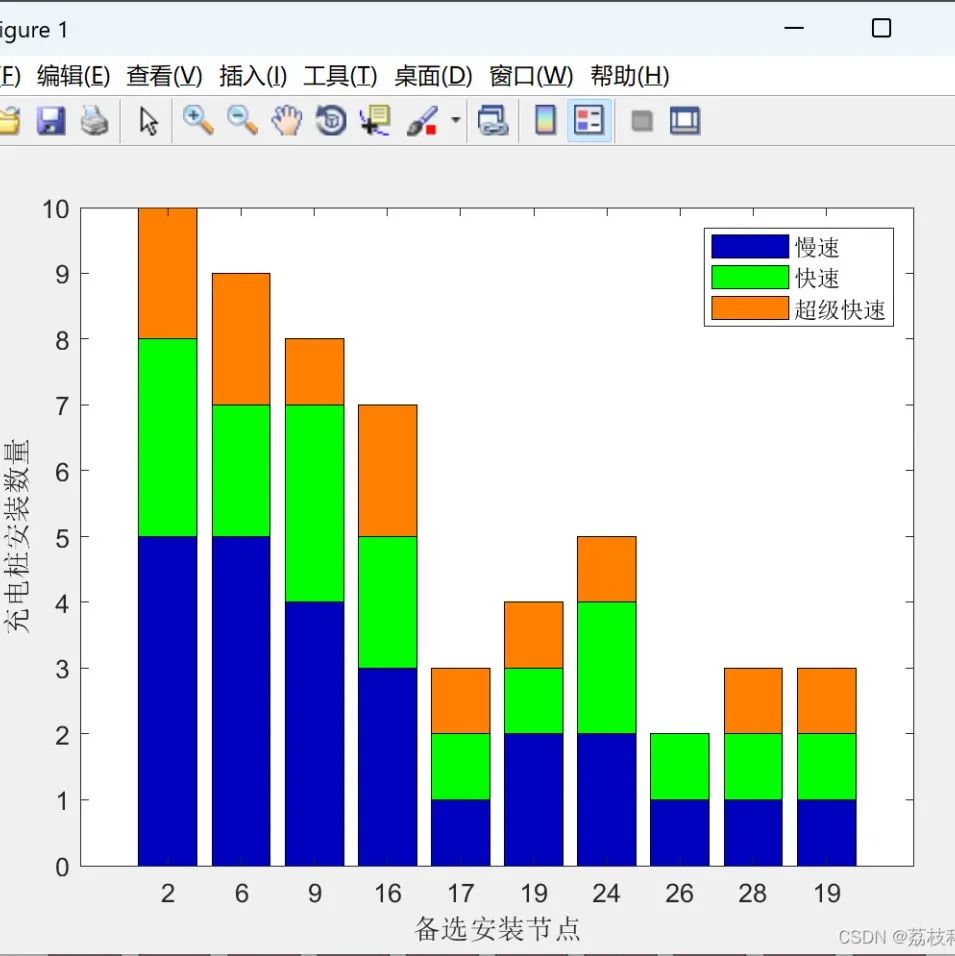Open the 插入(I) menu
955x956 pixels.
point(253,76)
